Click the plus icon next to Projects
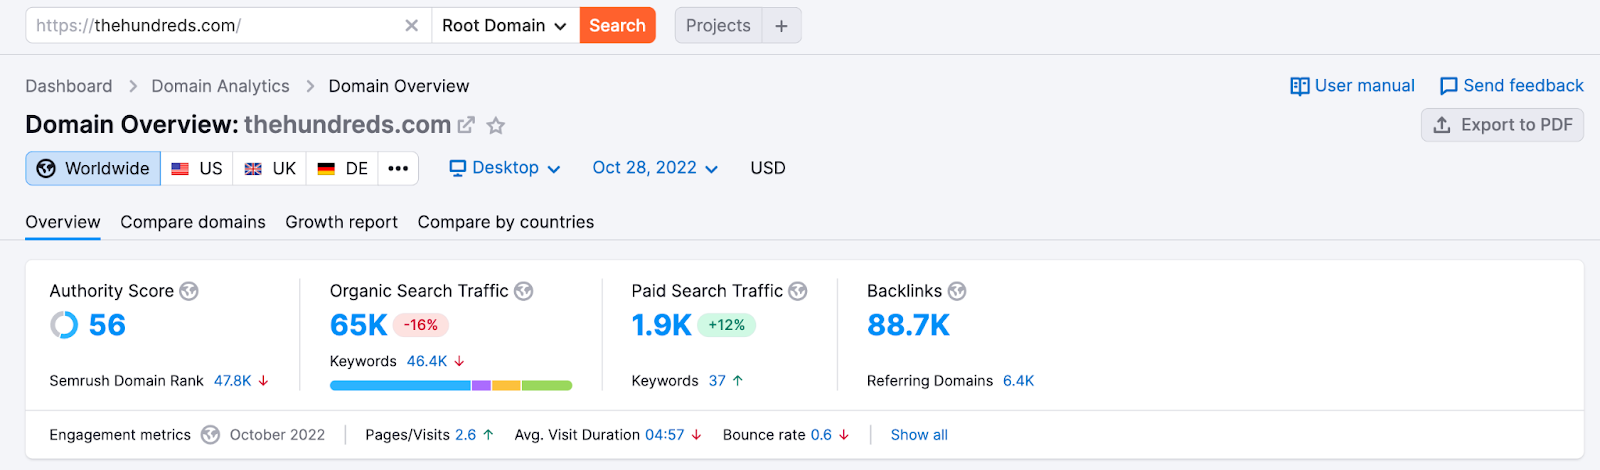 click(781, 26)
